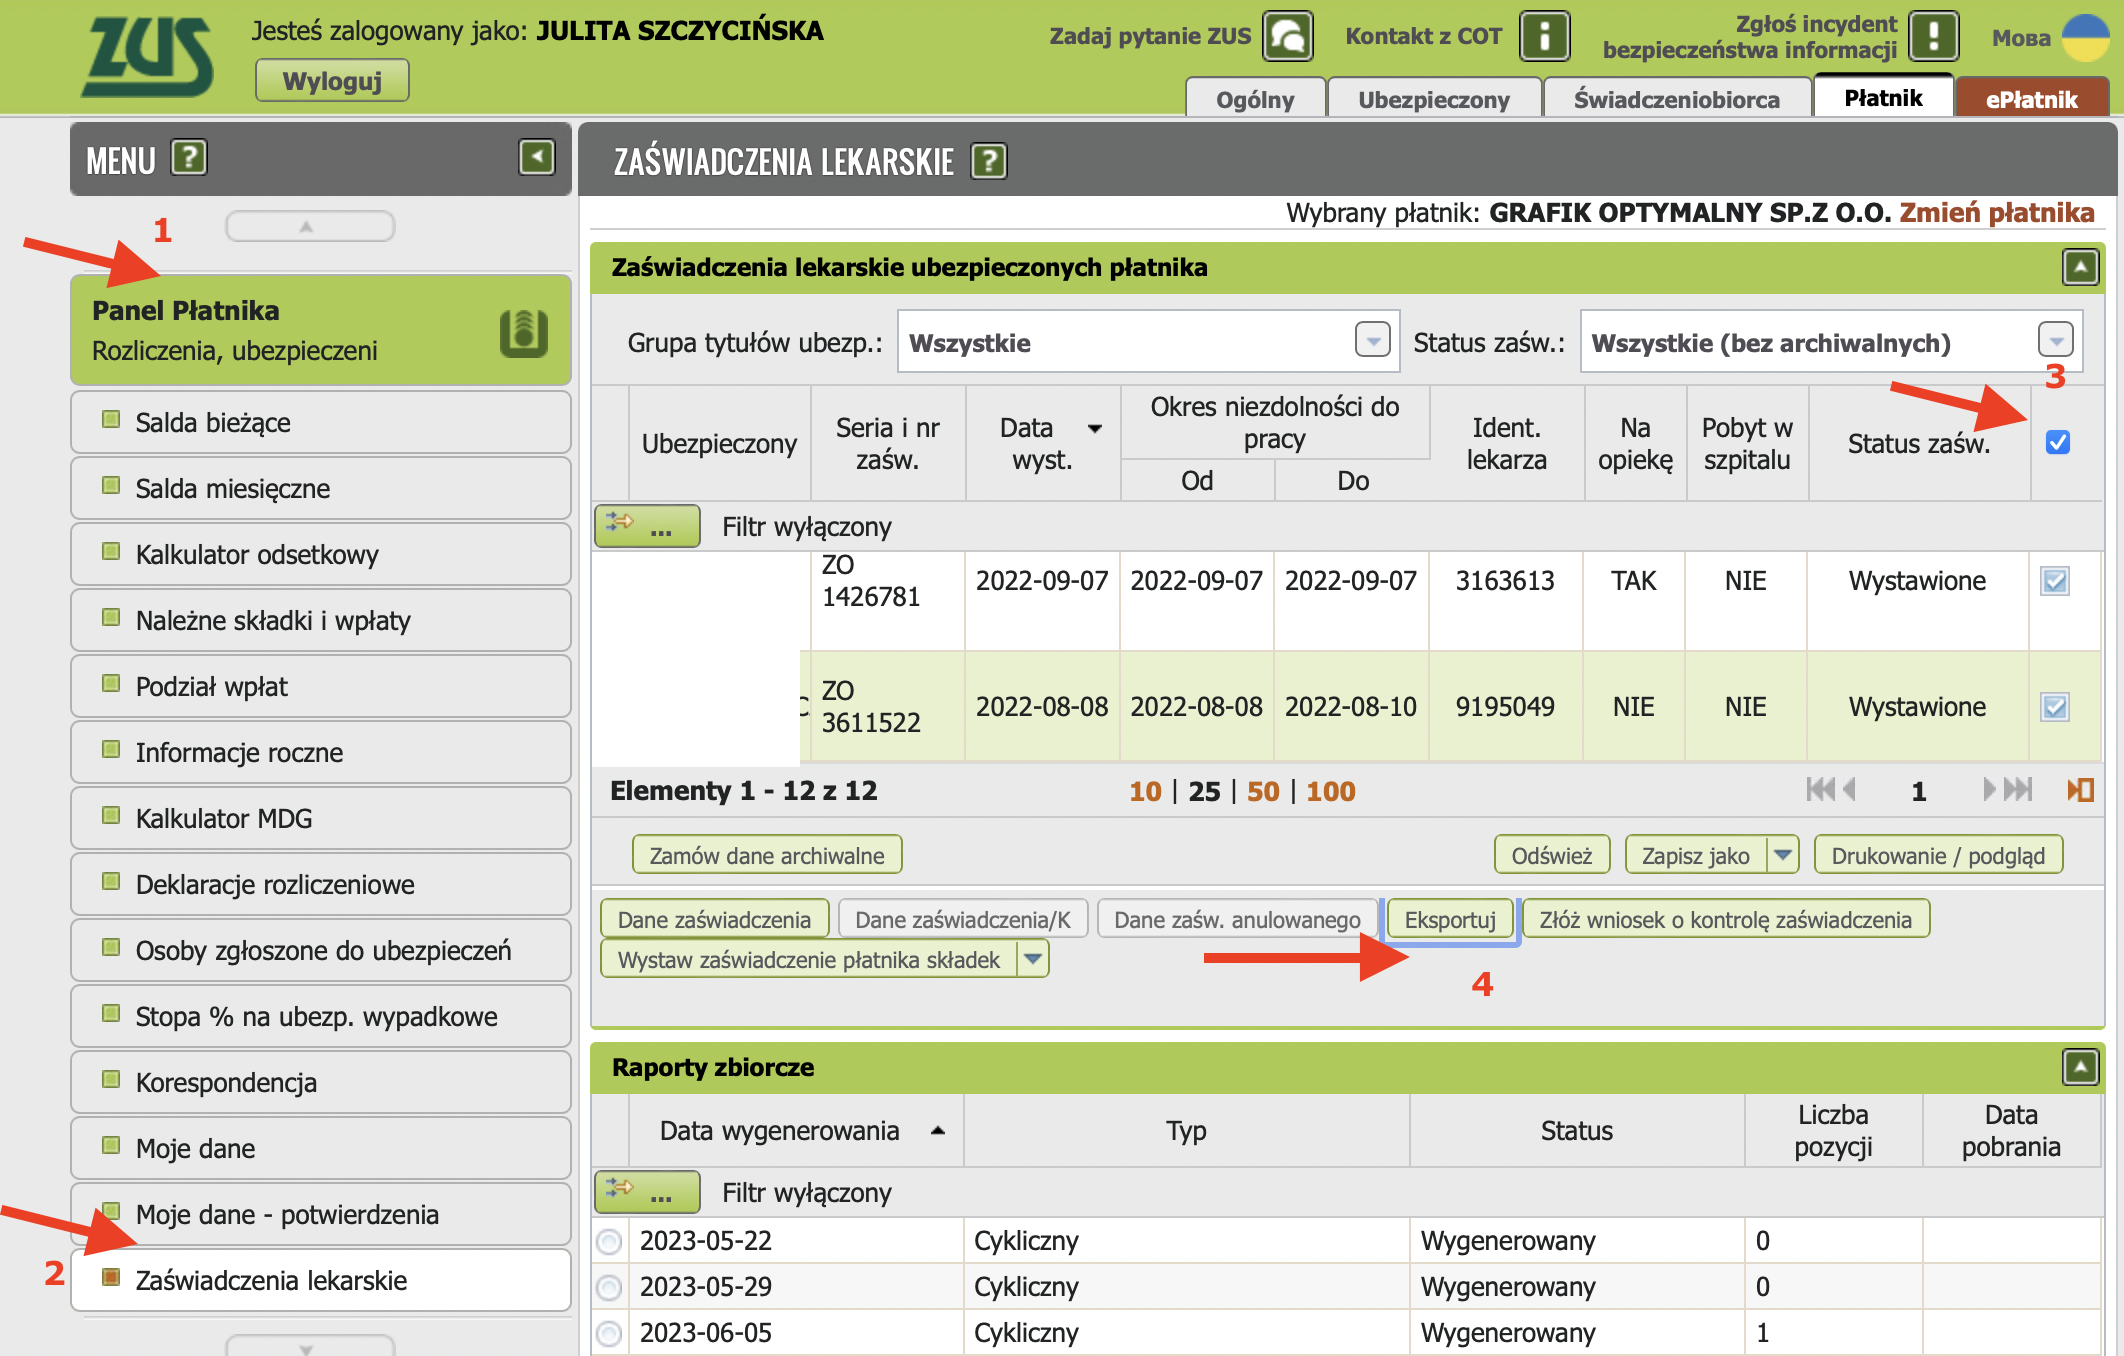Viewport: 2124px width, 1356px height.
Task: Select the radio button for report 2023-05-22
Action: pyautogui.click(x=608, y=1241)
